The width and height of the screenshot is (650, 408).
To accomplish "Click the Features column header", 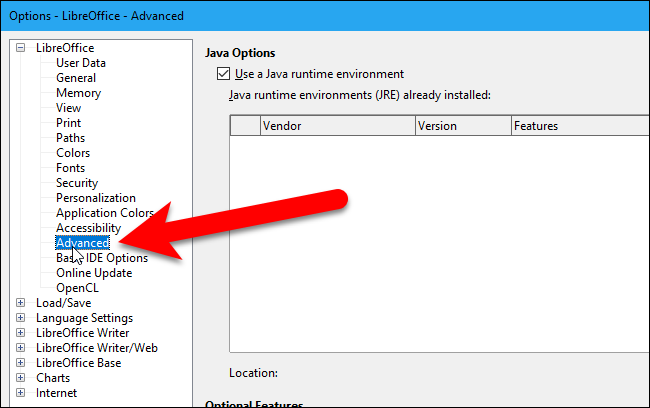I will point(580,126).
